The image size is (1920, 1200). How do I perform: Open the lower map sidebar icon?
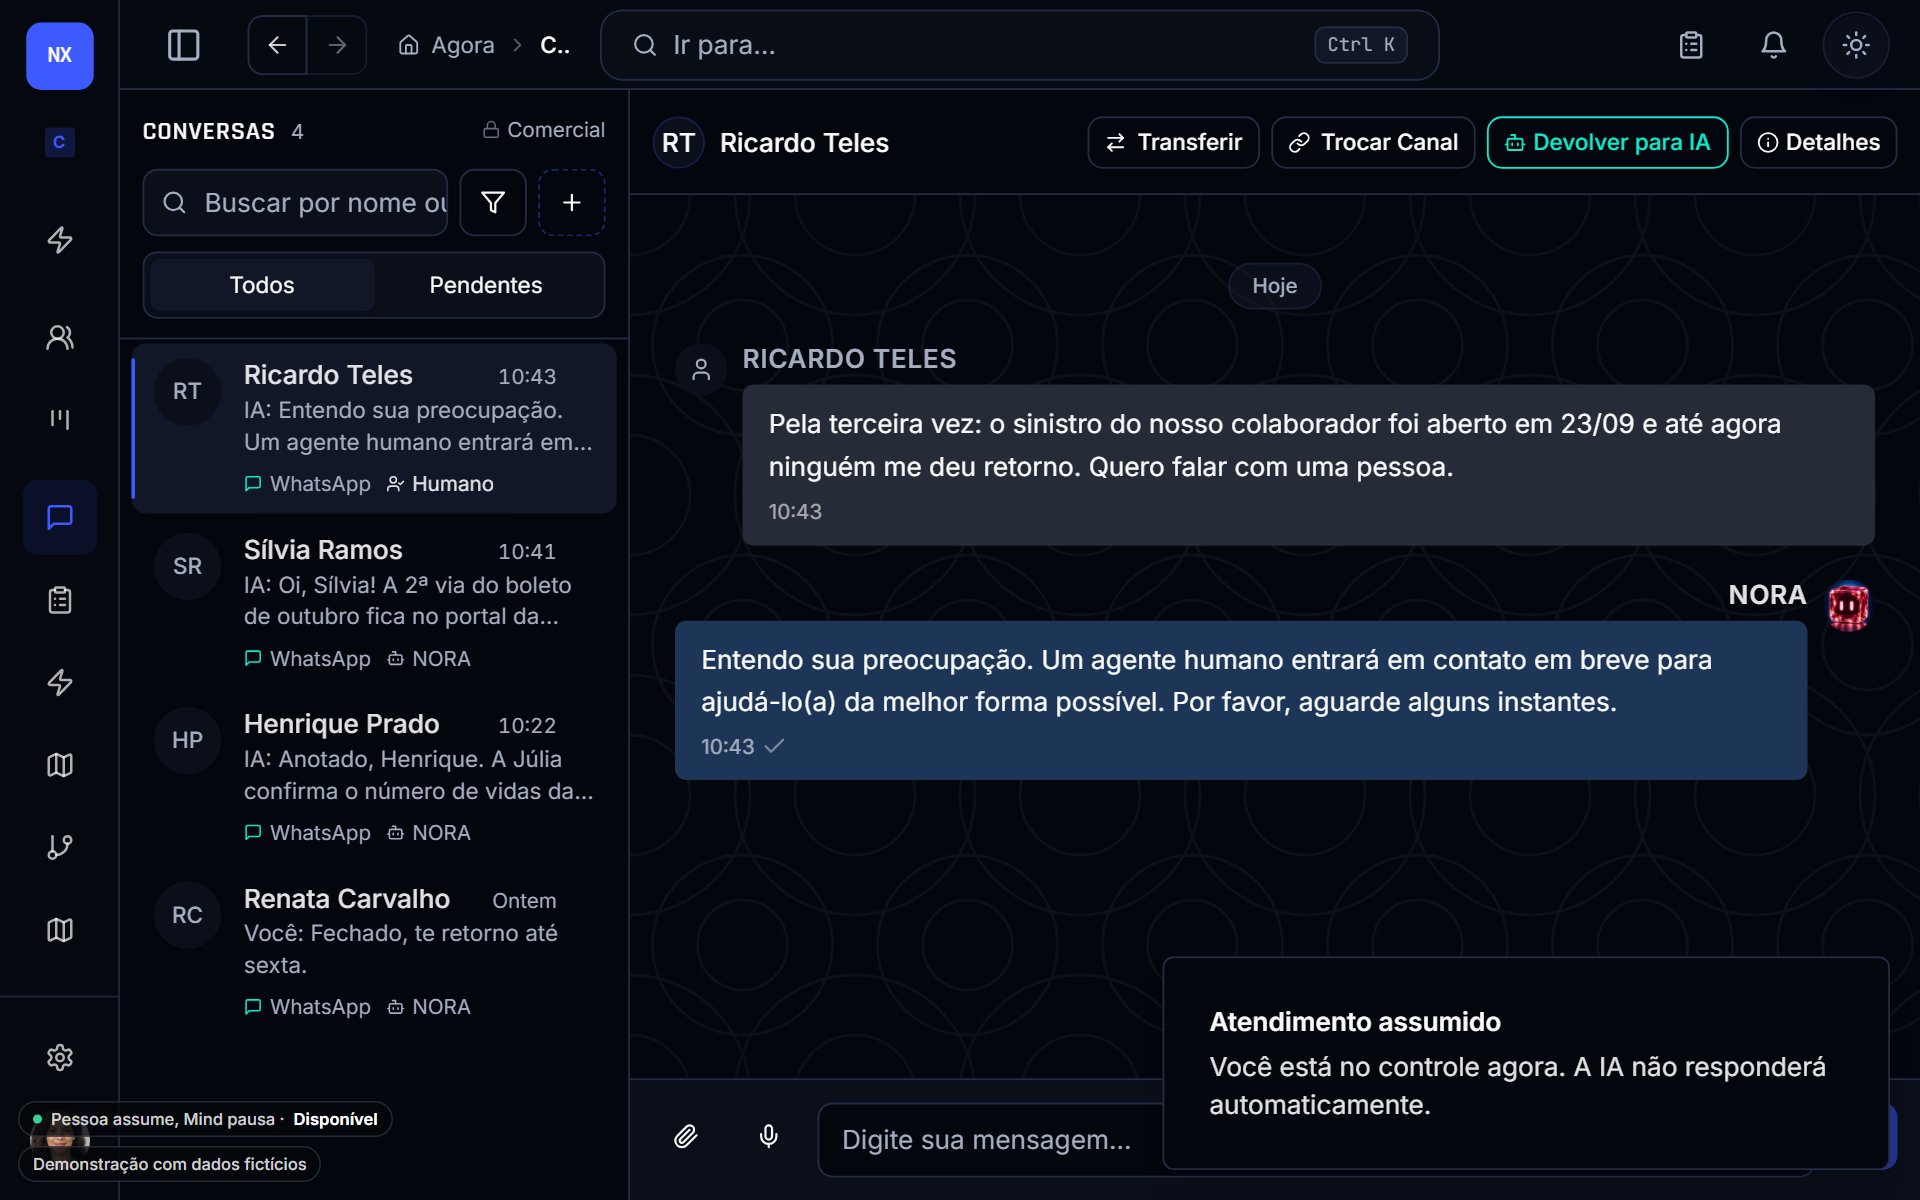click(x=59, y=930)
